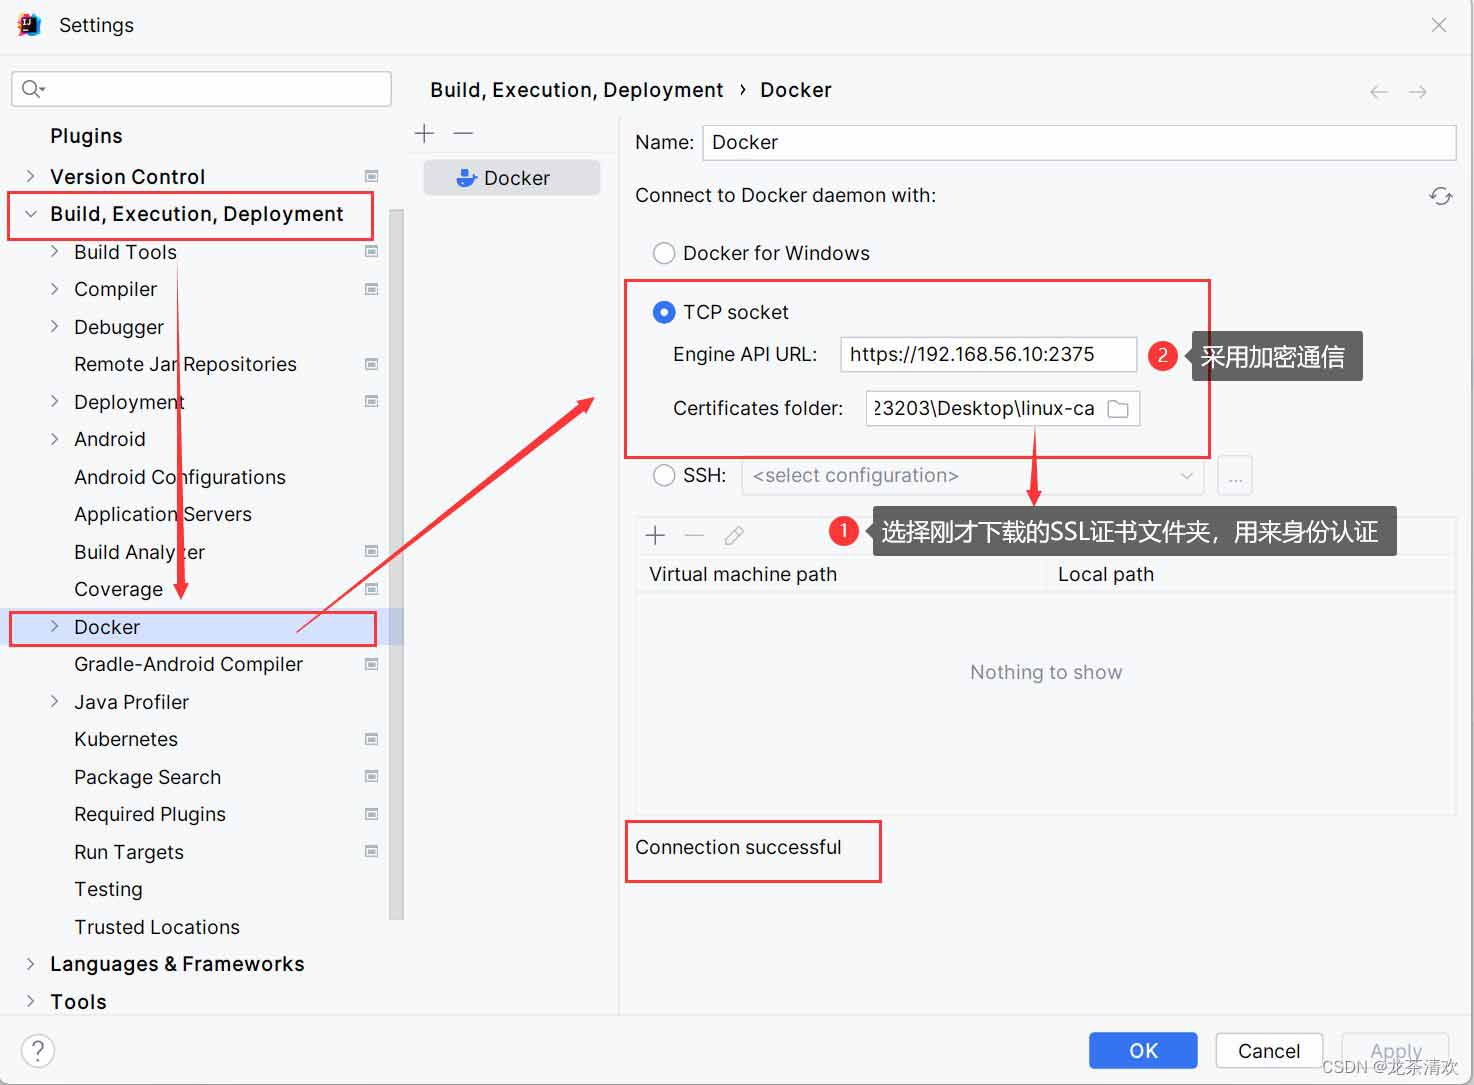Image resolution: width=1474 pixels, height=1085 pixels.
Task: Expand the Version Control section
Action: 30,176
